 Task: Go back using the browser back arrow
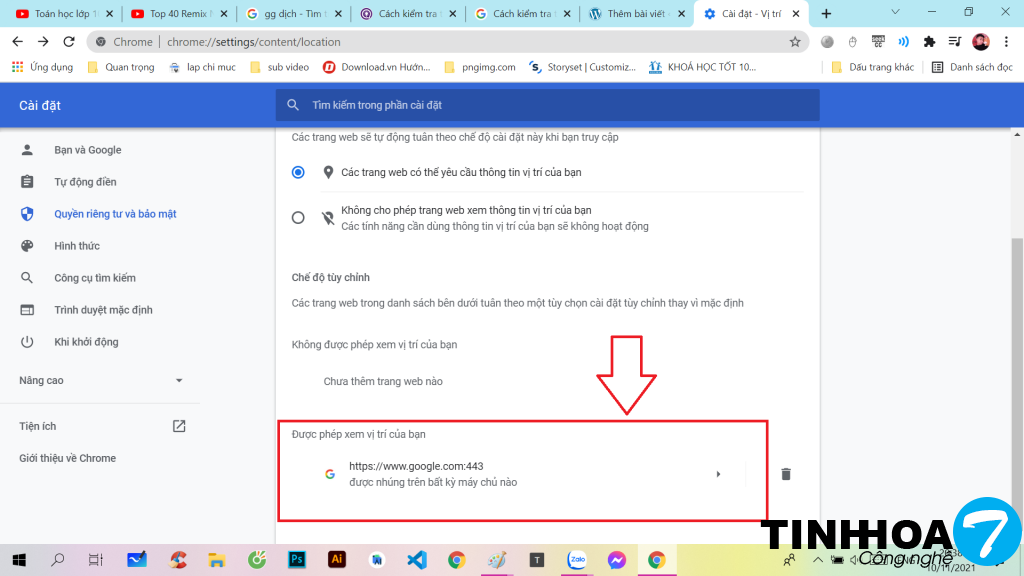(x=18, y=42)
